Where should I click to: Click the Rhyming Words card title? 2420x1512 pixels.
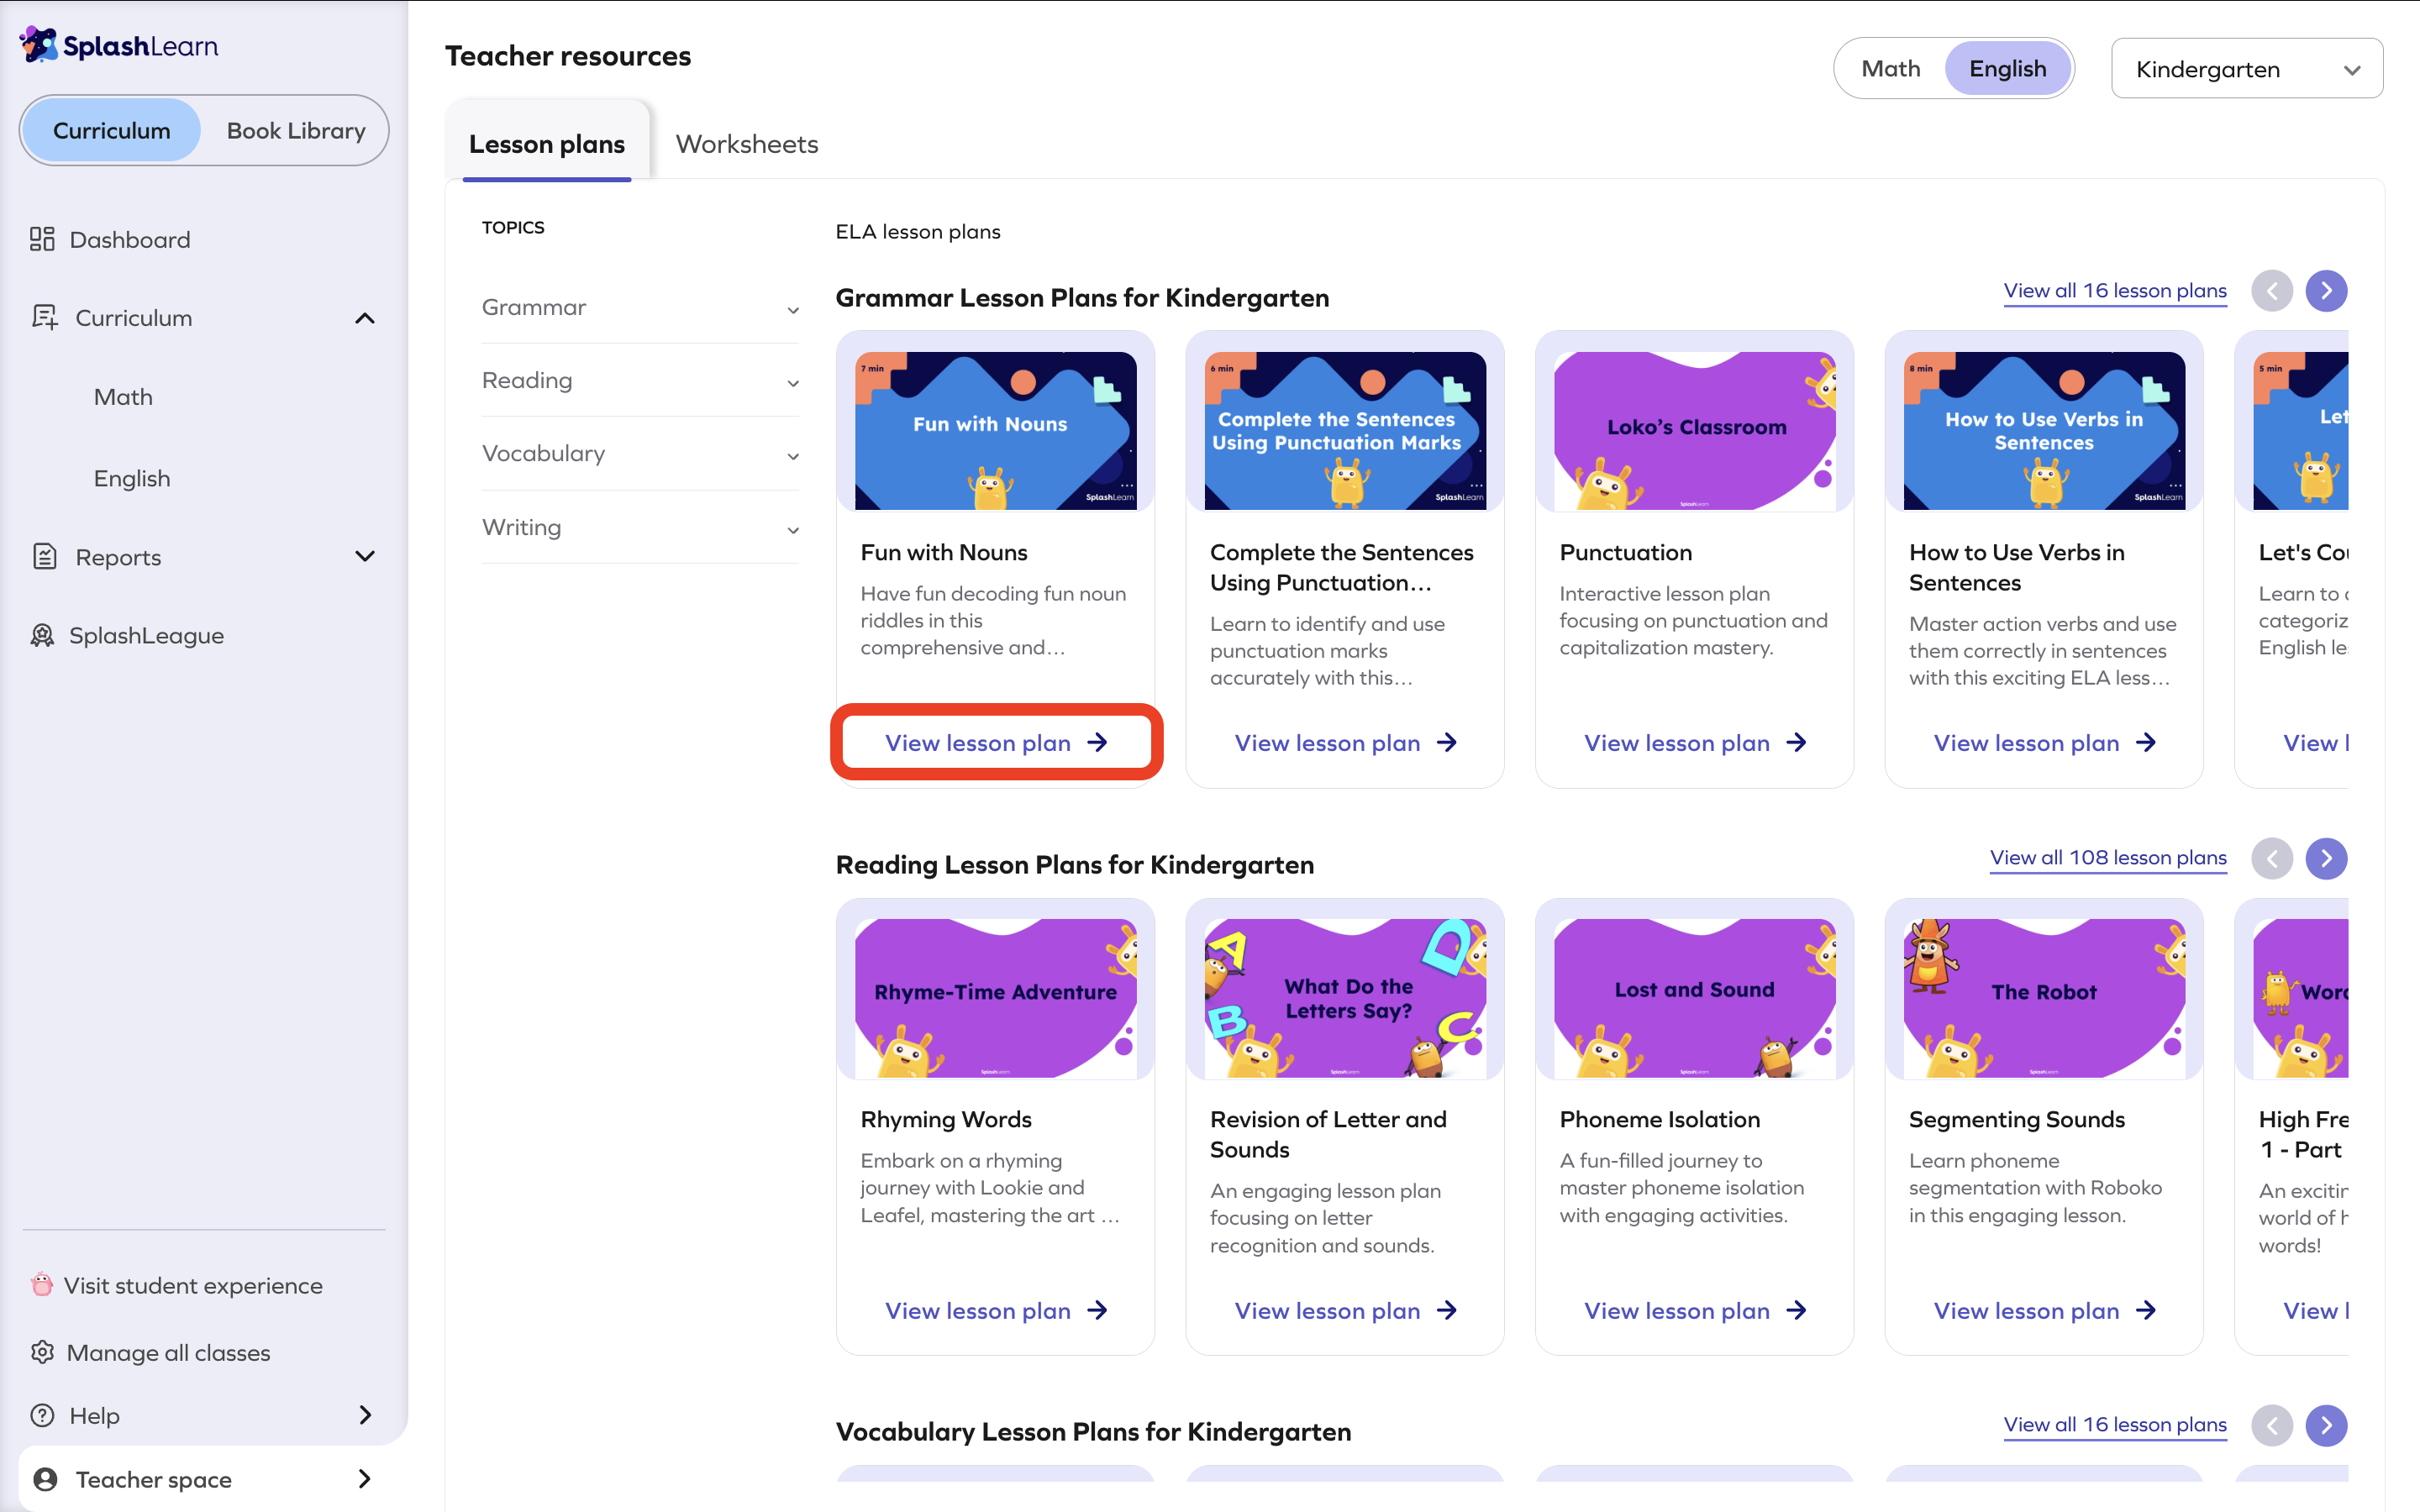pyautogui.click(x=945, y=1119)
